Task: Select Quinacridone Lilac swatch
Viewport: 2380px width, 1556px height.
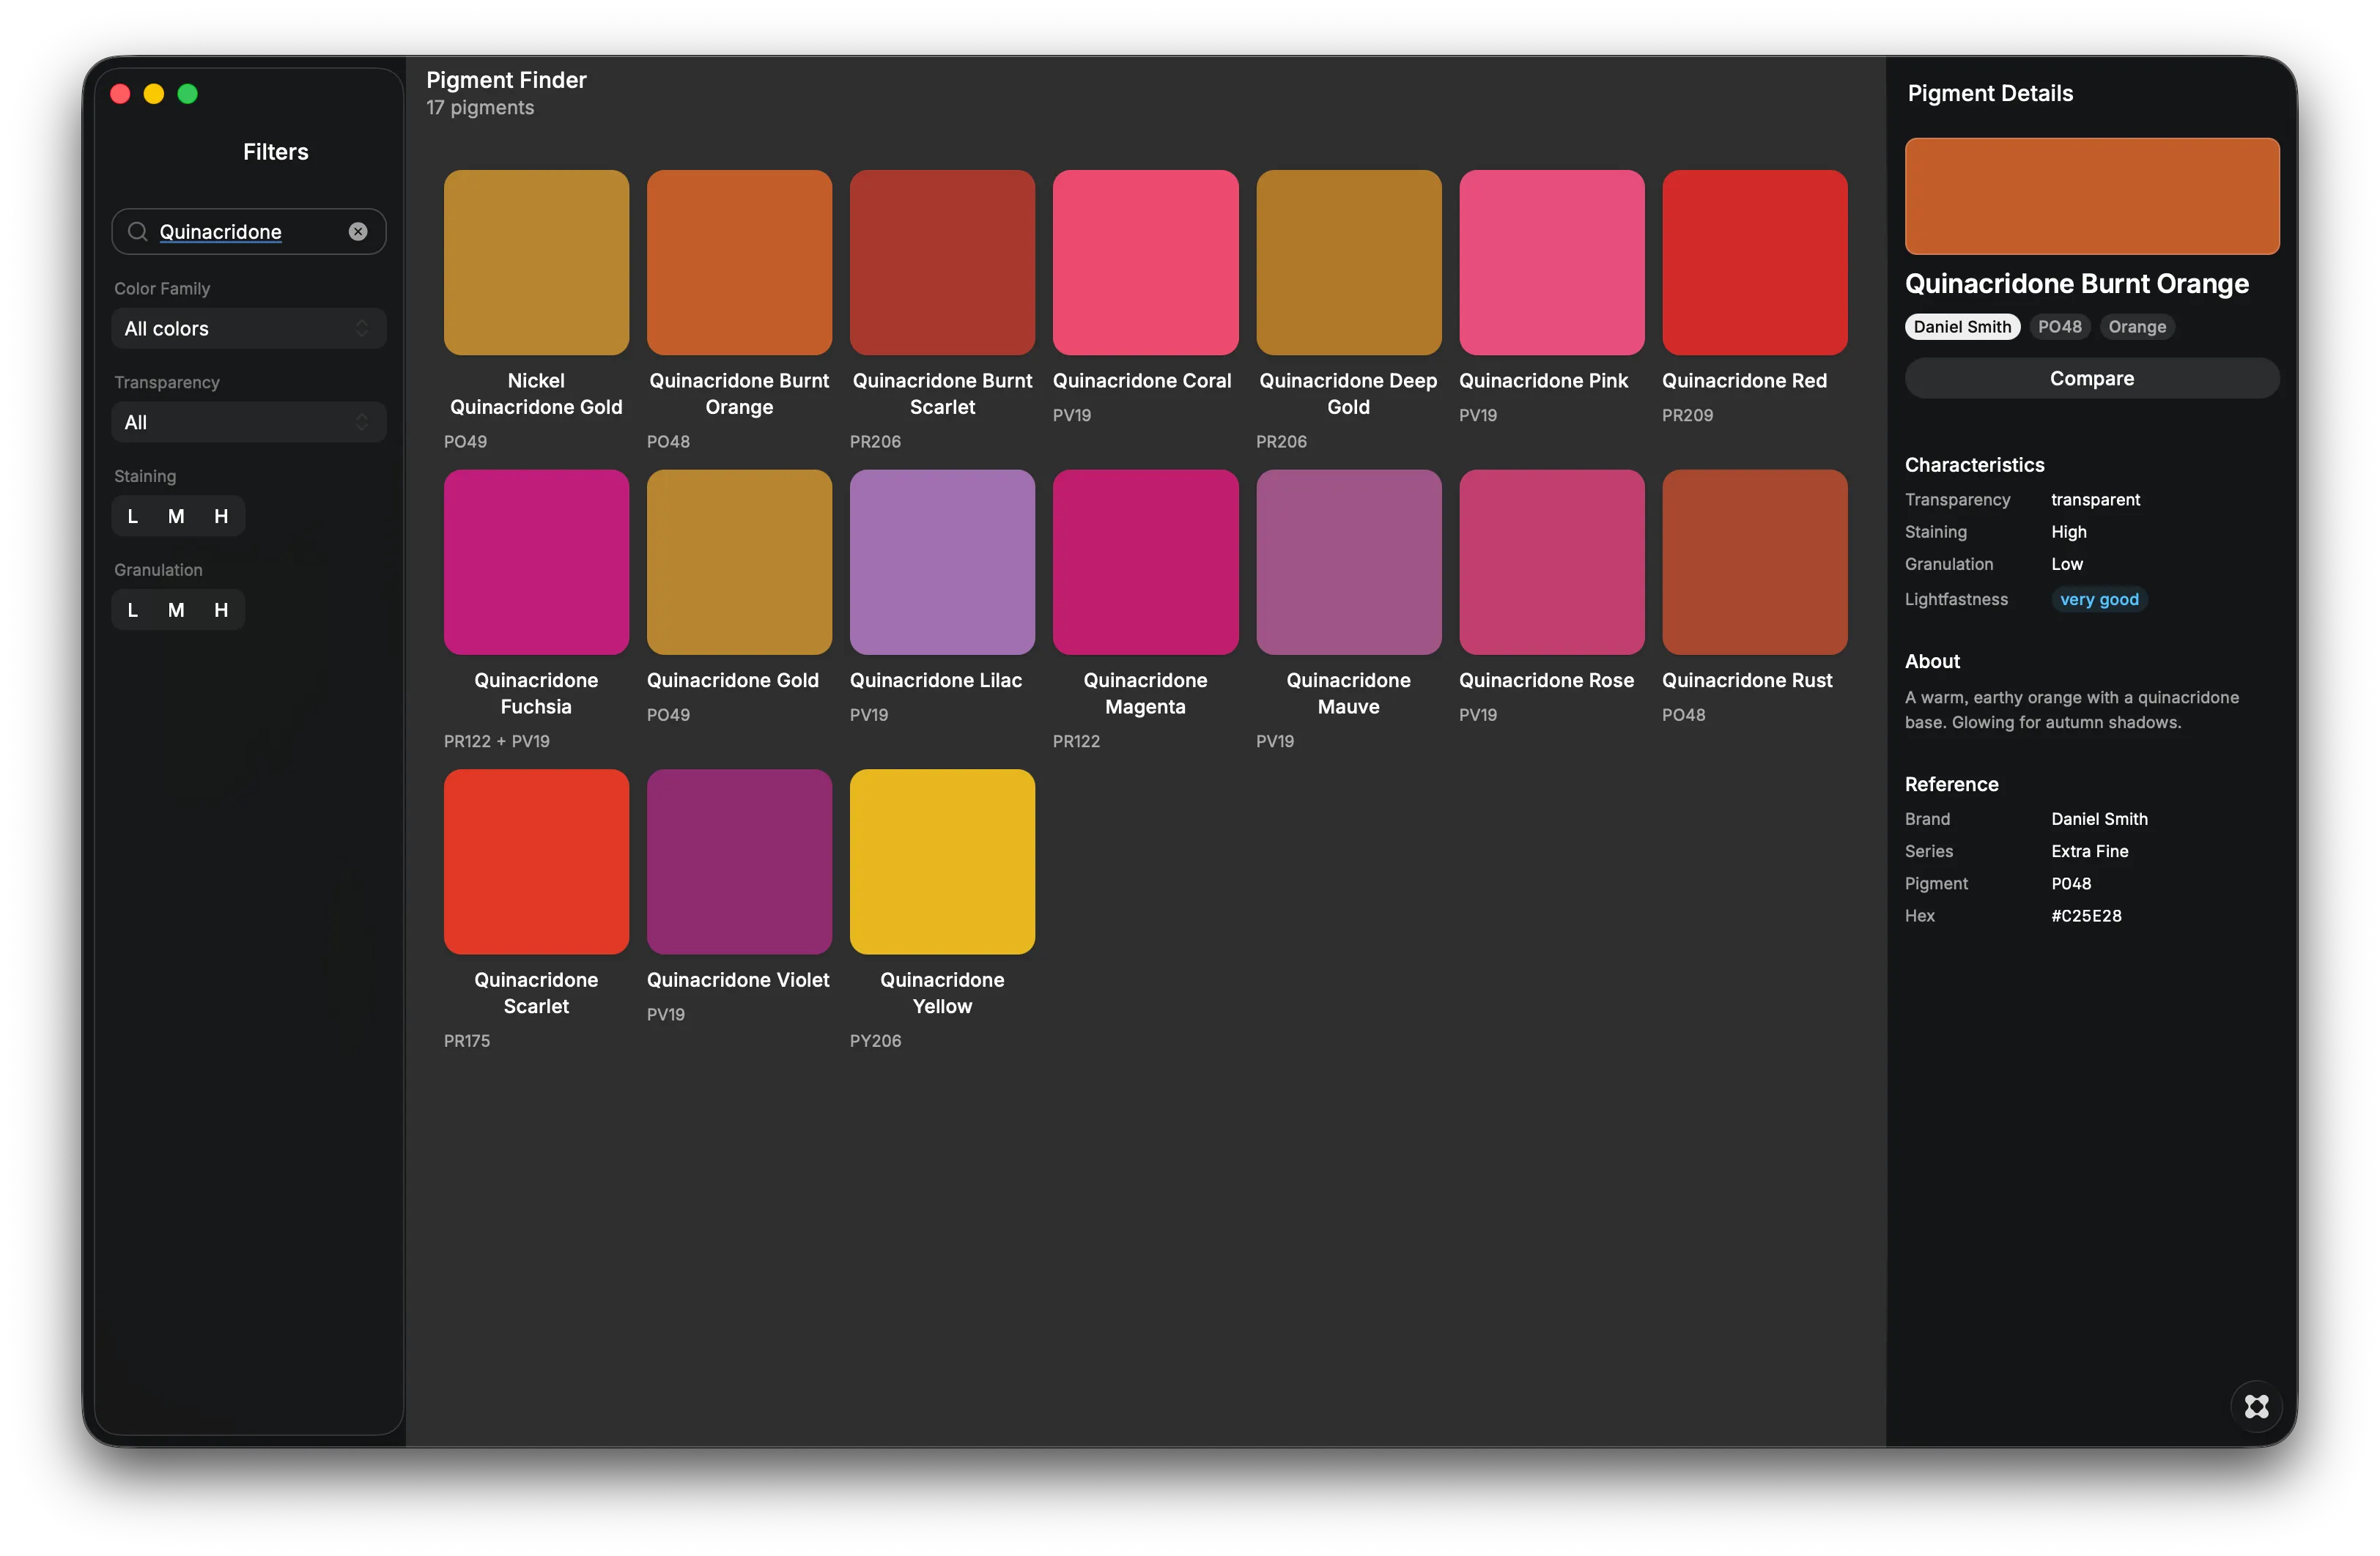Action: point(942,562)
